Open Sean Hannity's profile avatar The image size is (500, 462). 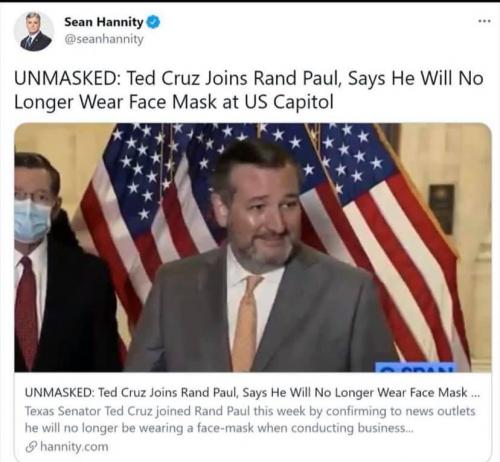coord(33,31)
